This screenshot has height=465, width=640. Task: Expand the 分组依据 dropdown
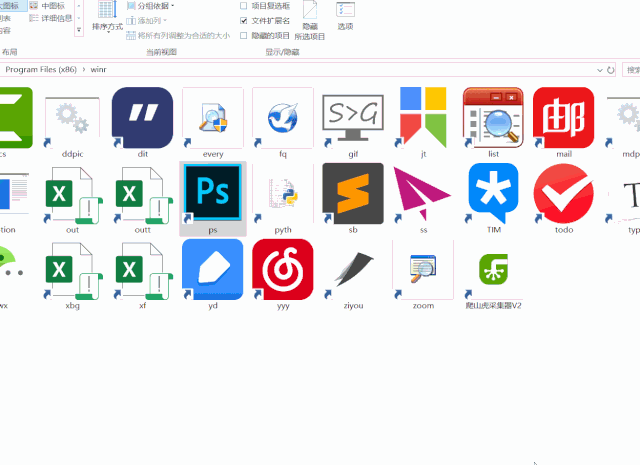(151, 6)
